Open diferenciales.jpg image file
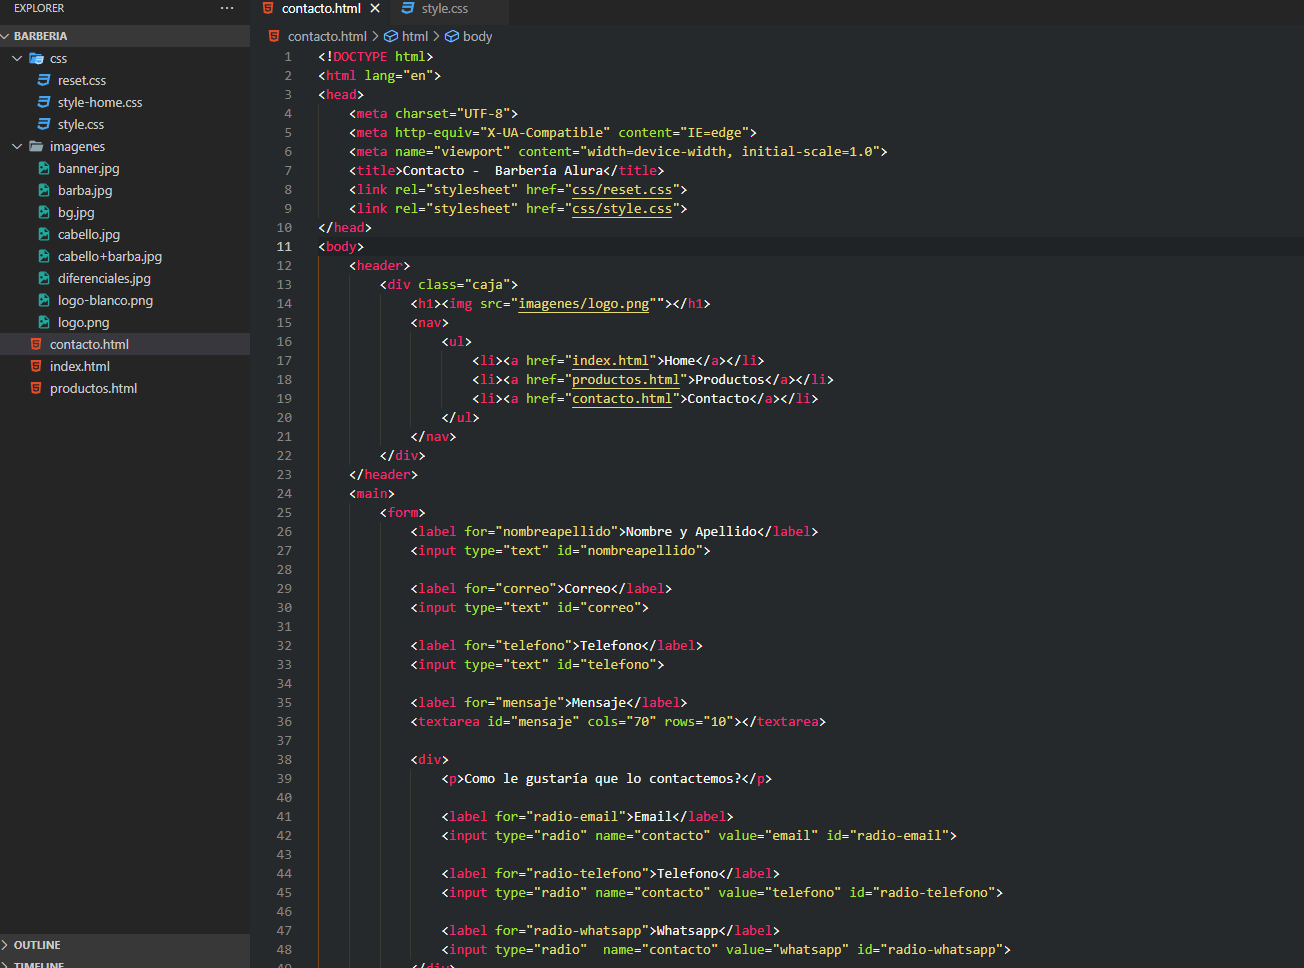This screenshot has height=968, width=1304. point(104,278)
